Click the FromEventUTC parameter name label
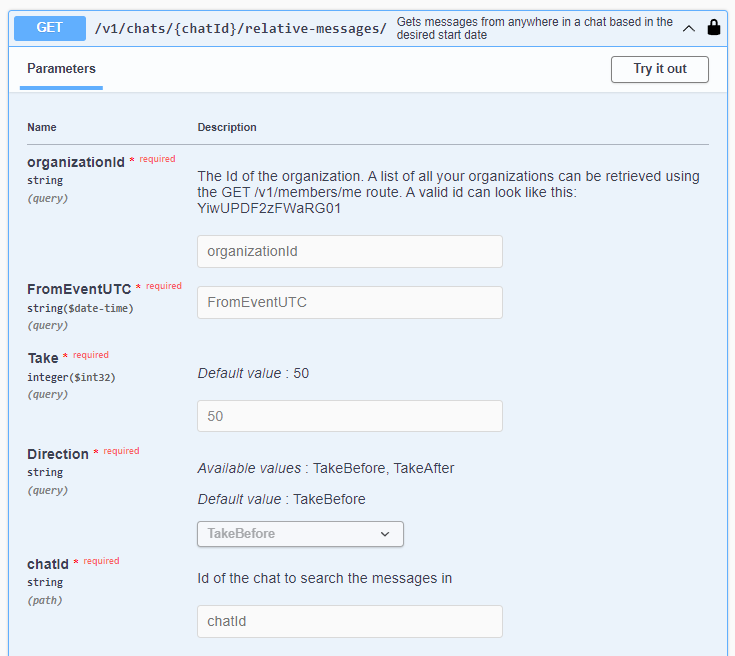 pyautogui.click(x=78, y=289)
